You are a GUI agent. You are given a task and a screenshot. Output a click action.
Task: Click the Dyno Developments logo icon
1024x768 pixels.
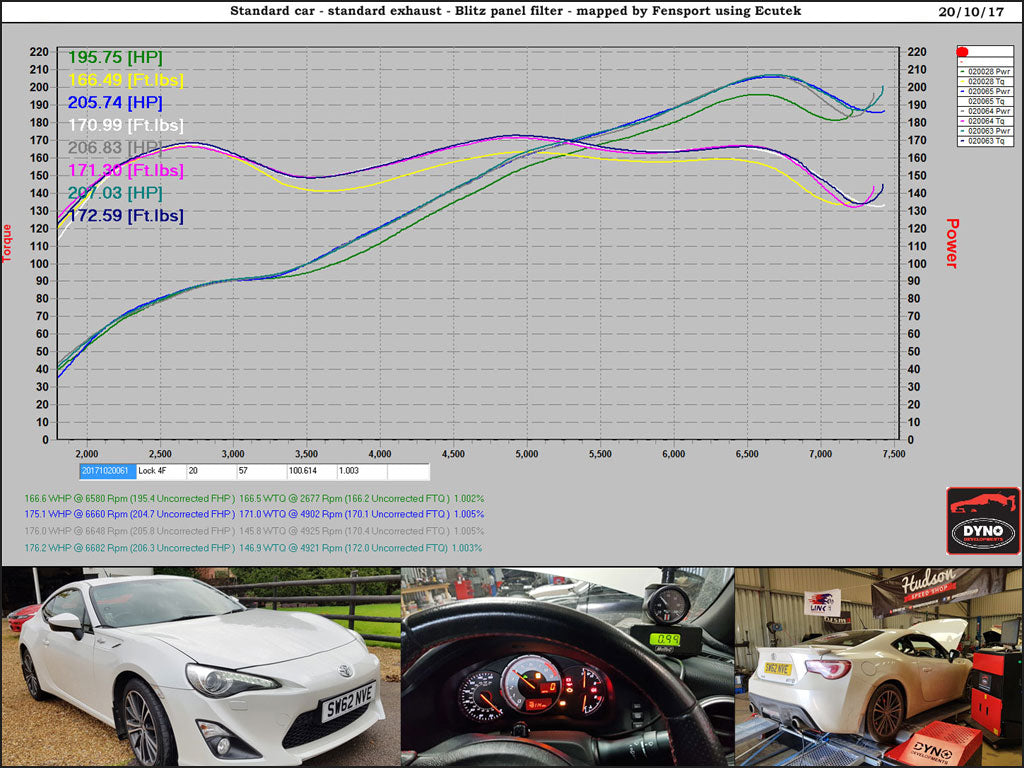(983, 521)
